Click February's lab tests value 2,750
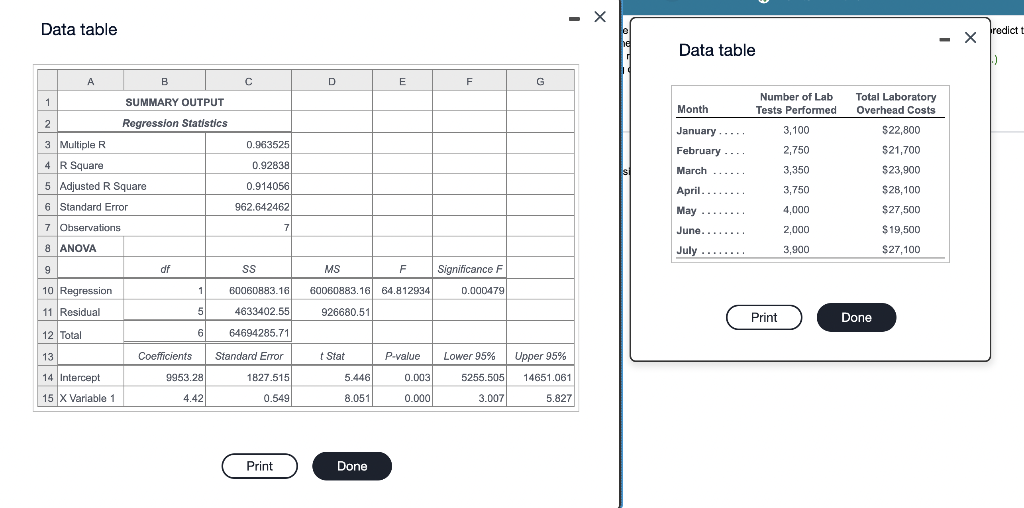 (x=796, y=150)
